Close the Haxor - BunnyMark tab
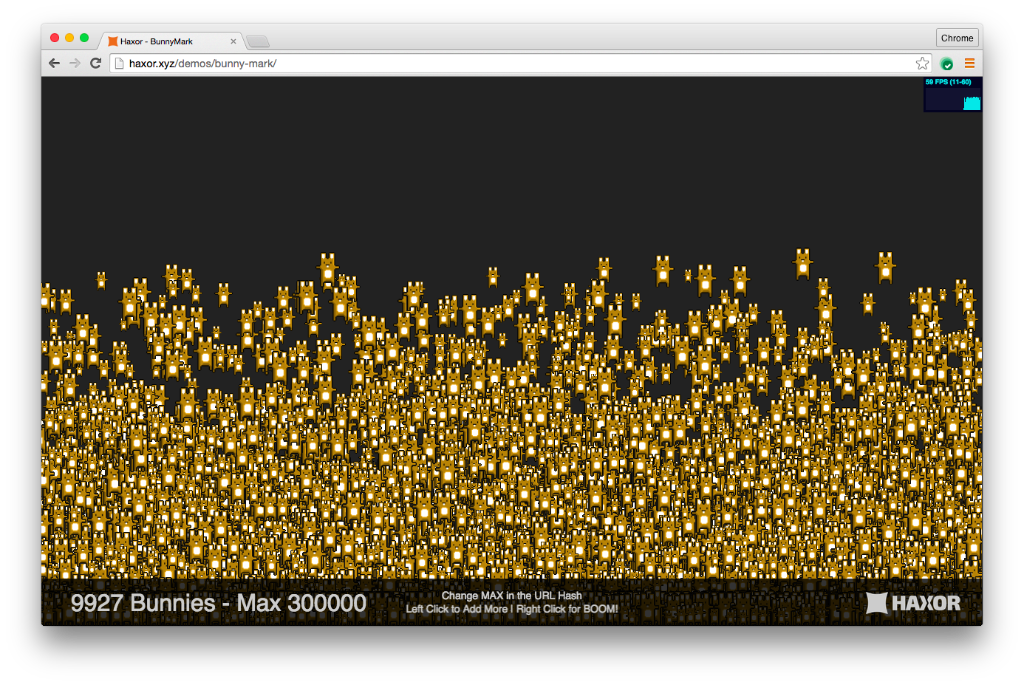1024x685 pixels. pyautogui.click(x=233, y=41)
